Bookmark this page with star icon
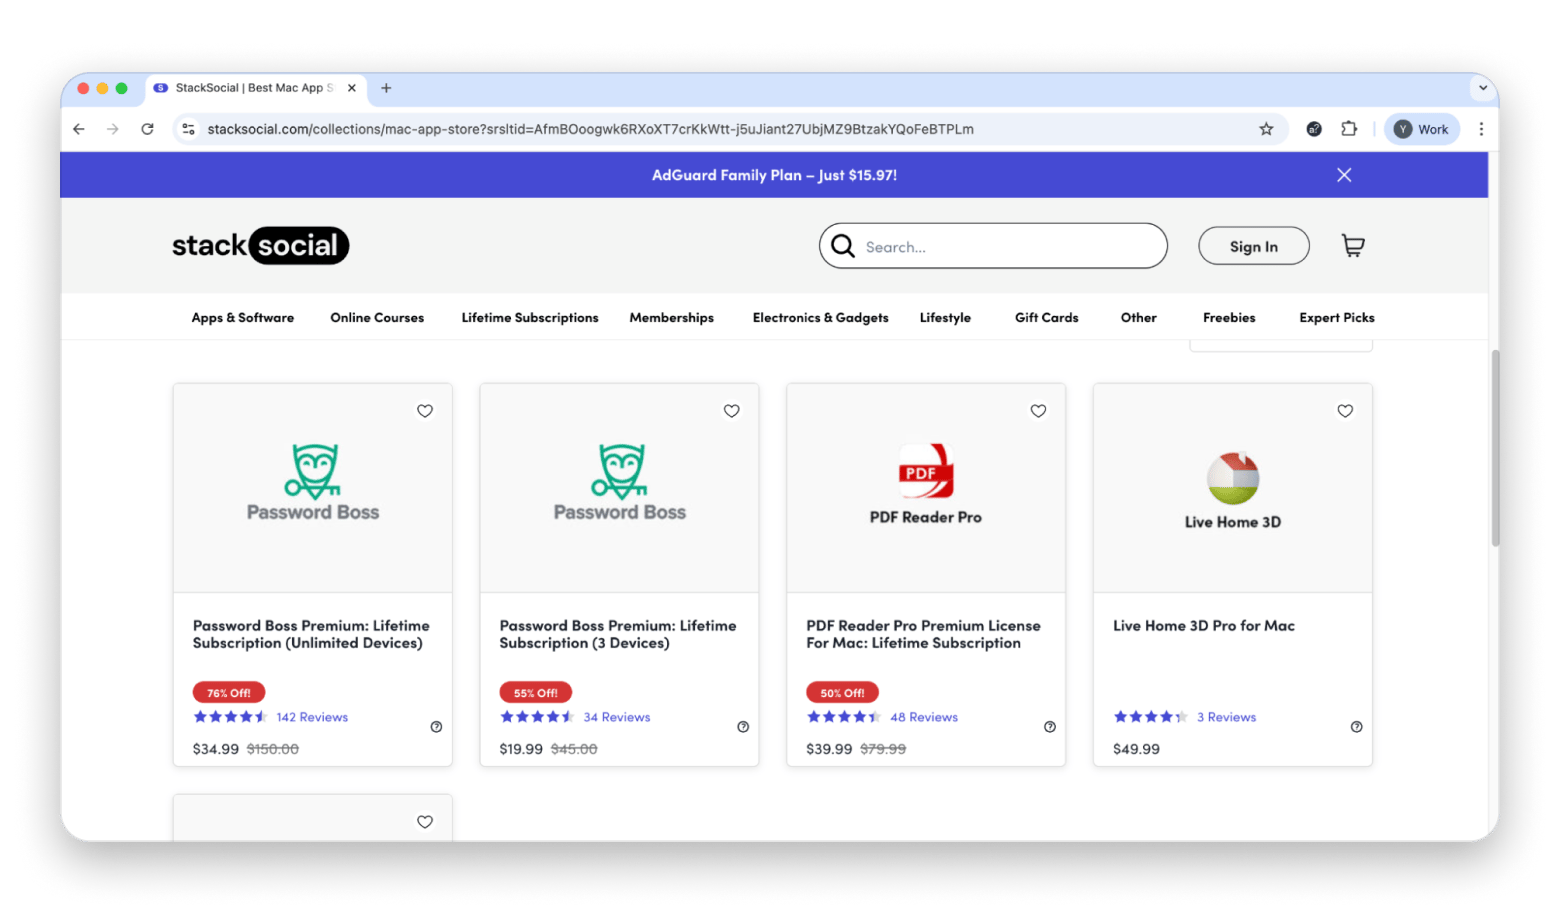 (x=1266, y=129)
